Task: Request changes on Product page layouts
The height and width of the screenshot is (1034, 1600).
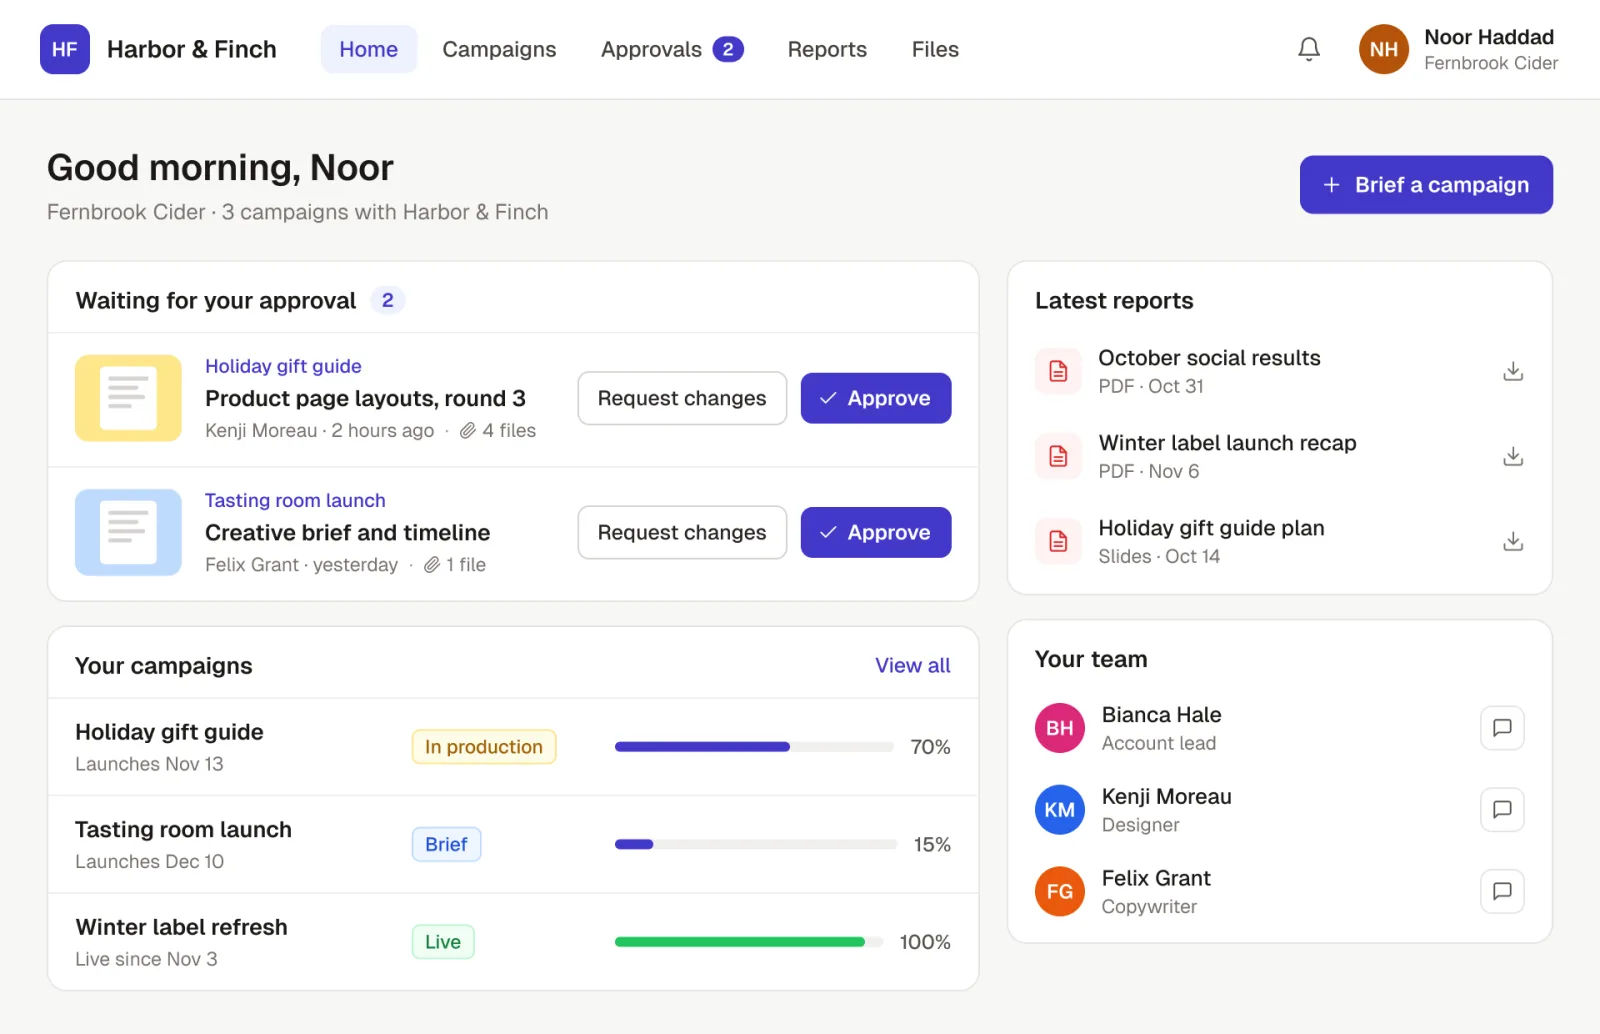Action: [x=682, y=398]
